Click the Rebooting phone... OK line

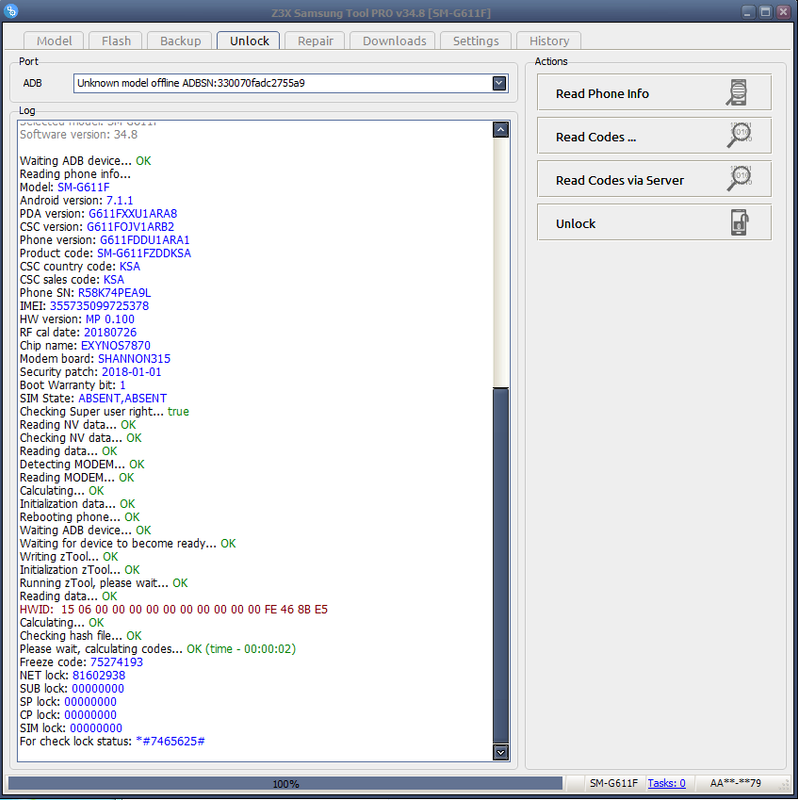[x=80, y=517]
